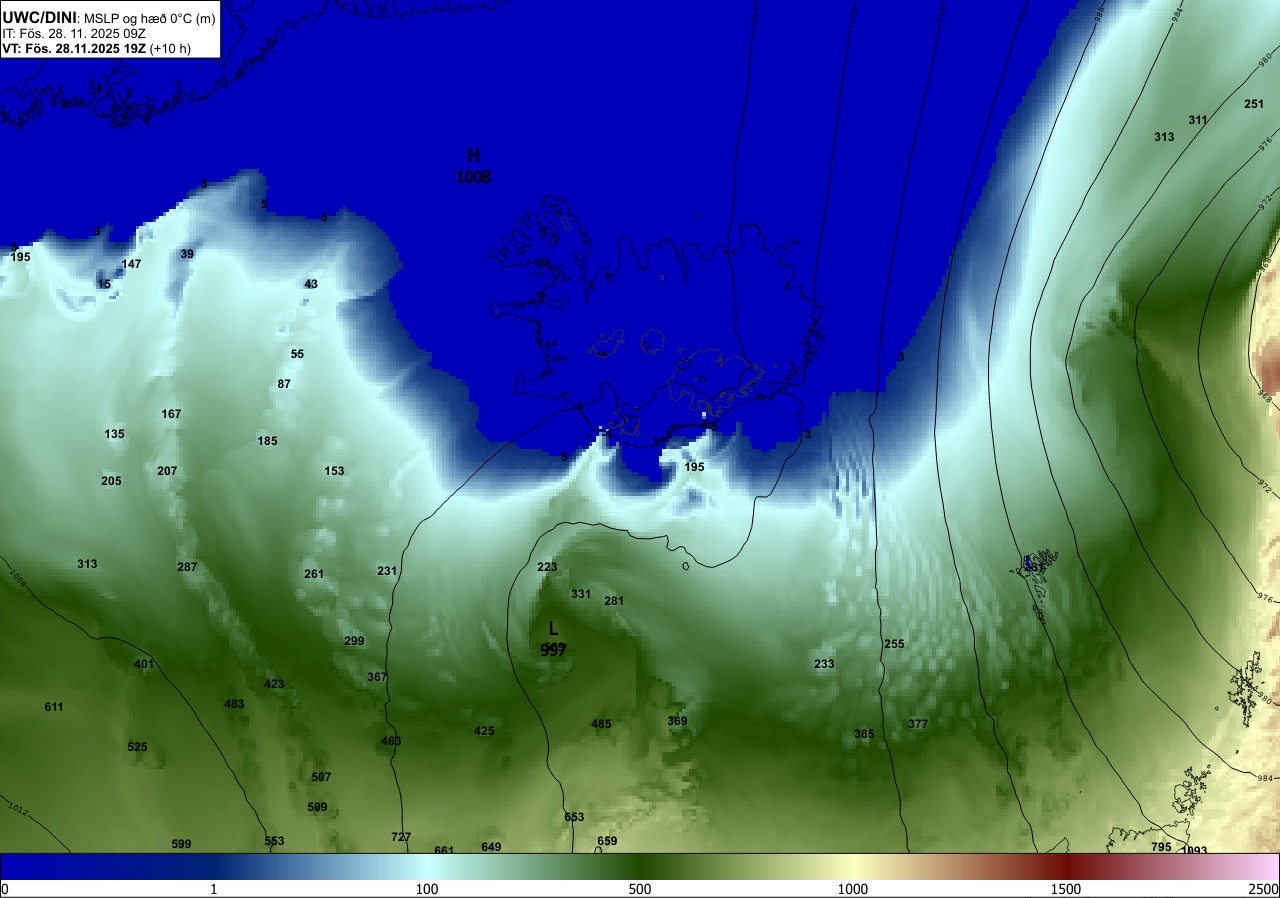Click the 1 label on color scale
This screenshot has height=898, width=1280.
(214, 889)
